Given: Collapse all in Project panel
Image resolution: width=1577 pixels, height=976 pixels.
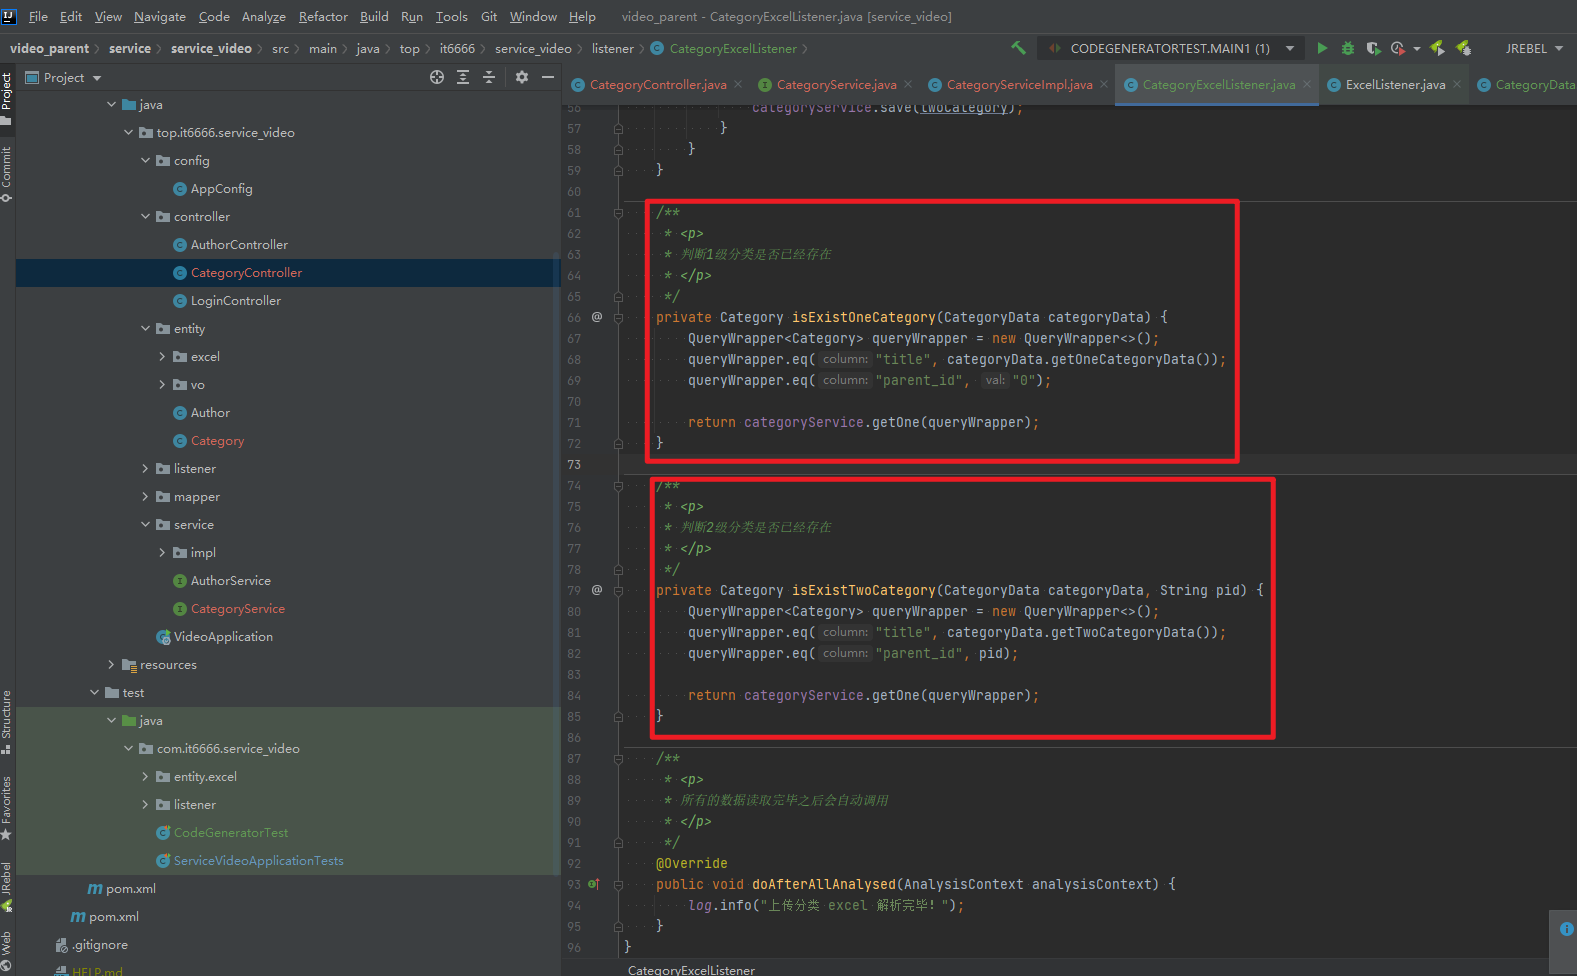Looking at the screenshot, I should point(489,77).
